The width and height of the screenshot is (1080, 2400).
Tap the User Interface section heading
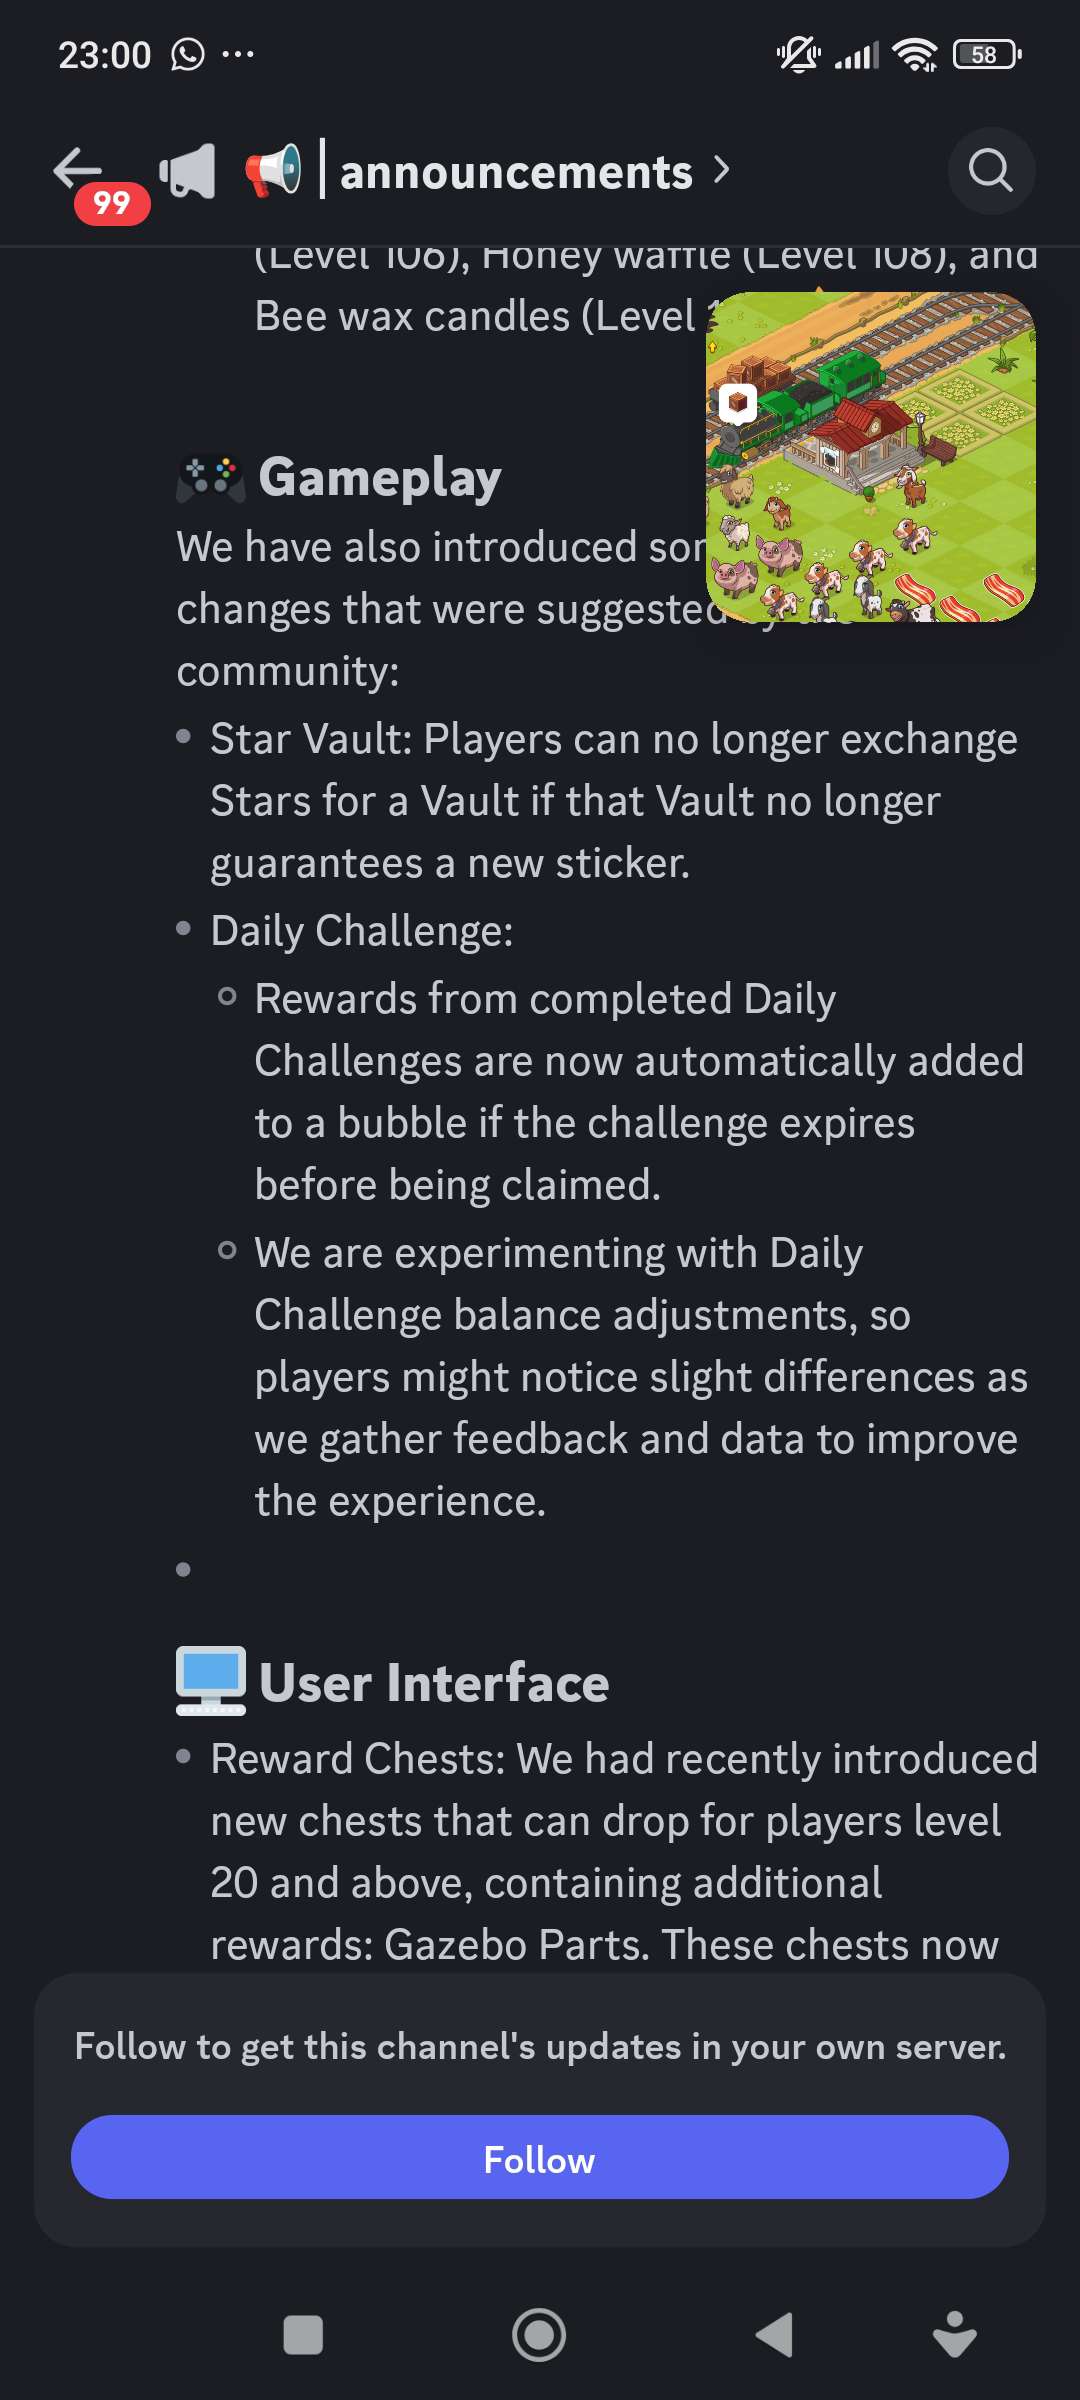pyautogui.click(x=434, y=1683)
